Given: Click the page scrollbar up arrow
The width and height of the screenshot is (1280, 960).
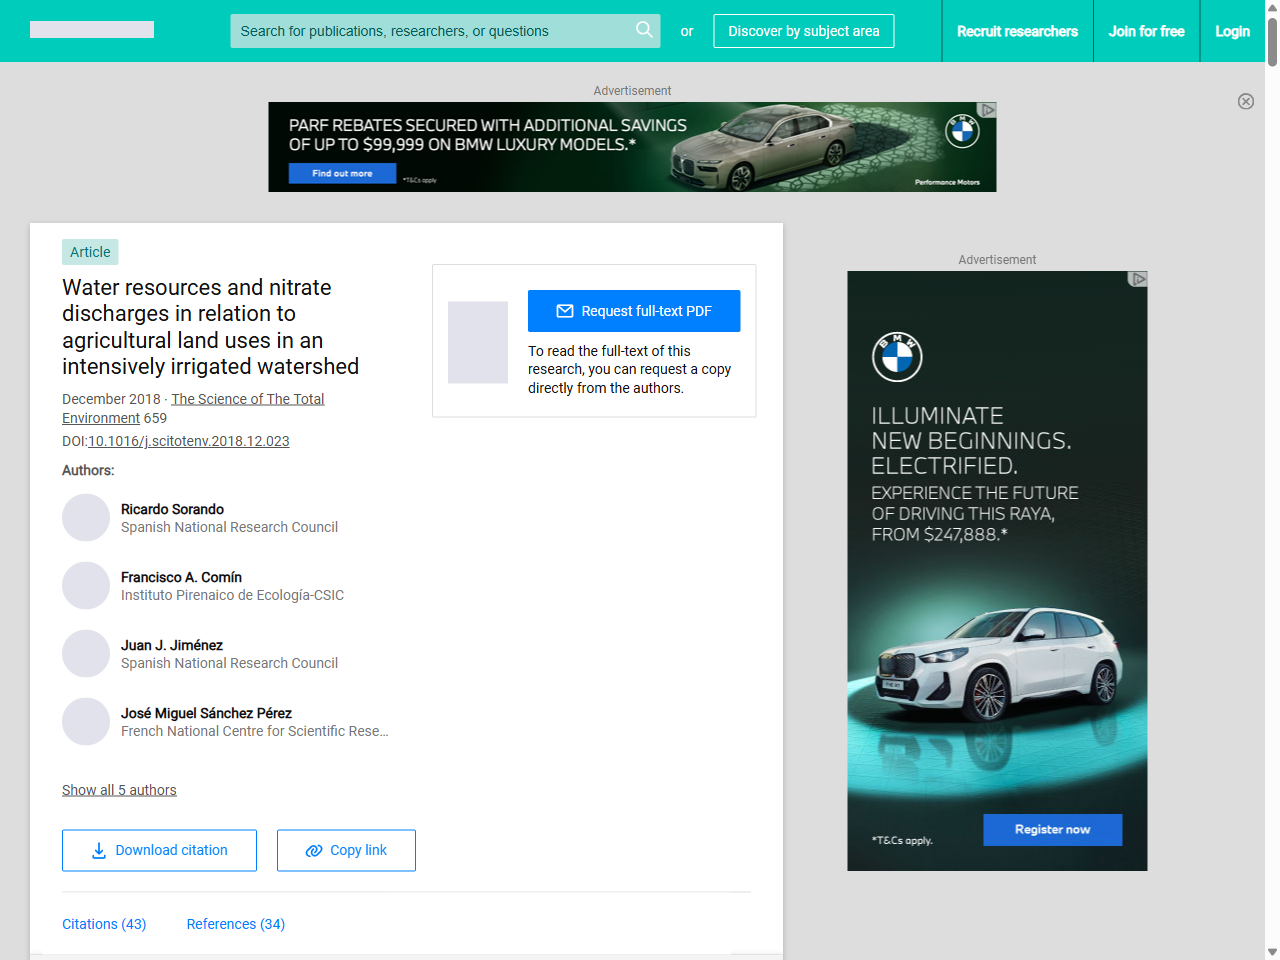Looking at the screenshot, I should pos(1272,7).
